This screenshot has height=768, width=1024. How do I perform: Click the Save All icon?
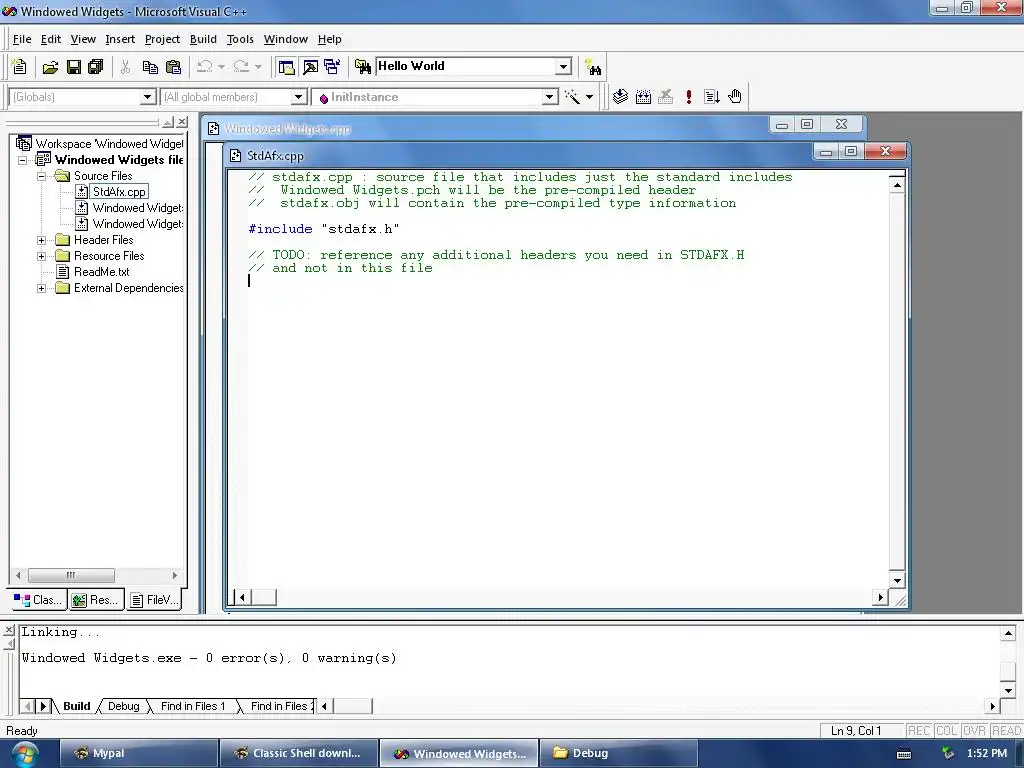pos(96,67)
